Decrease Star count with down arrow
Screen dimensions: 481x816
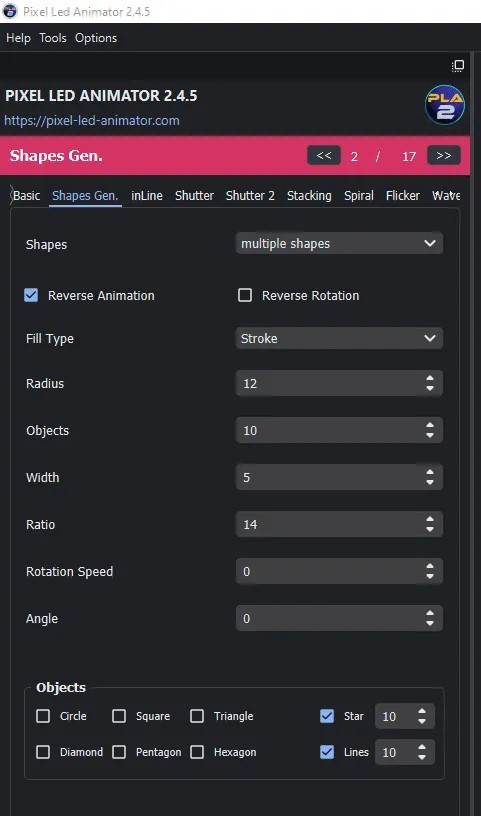pos(422,722)
